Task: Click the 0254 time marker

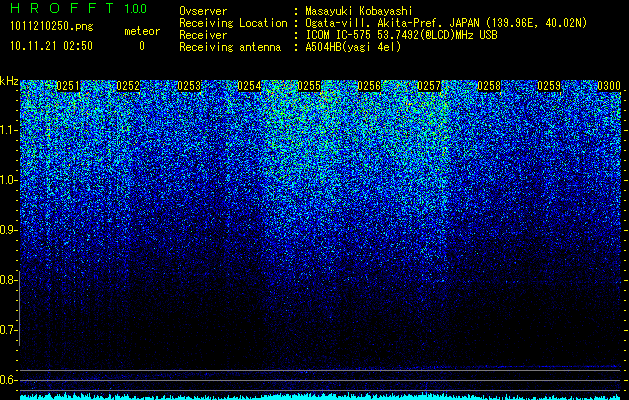Action: click(x=249, y=86)
